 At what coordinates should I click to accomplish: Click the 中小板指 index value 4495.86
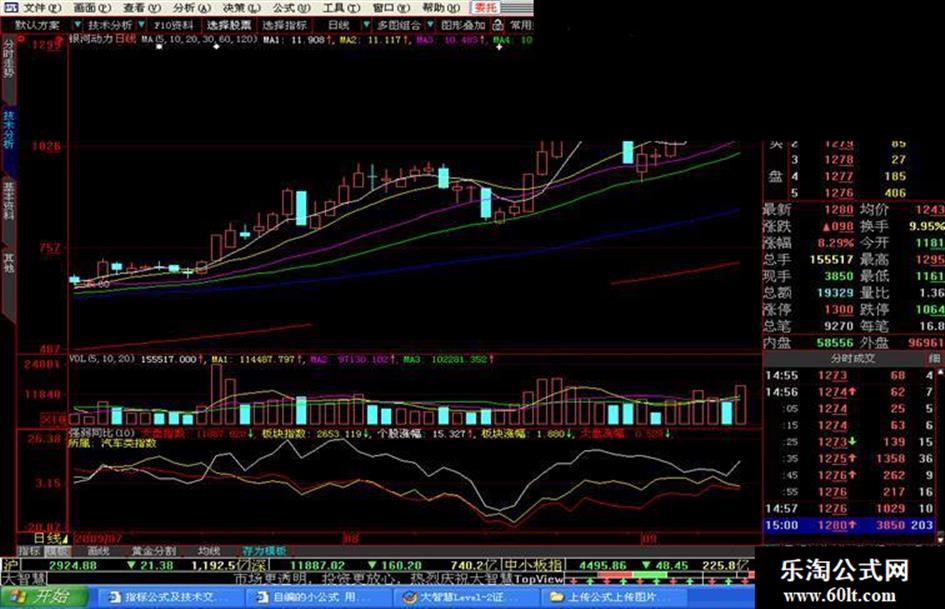coord(603,566)
